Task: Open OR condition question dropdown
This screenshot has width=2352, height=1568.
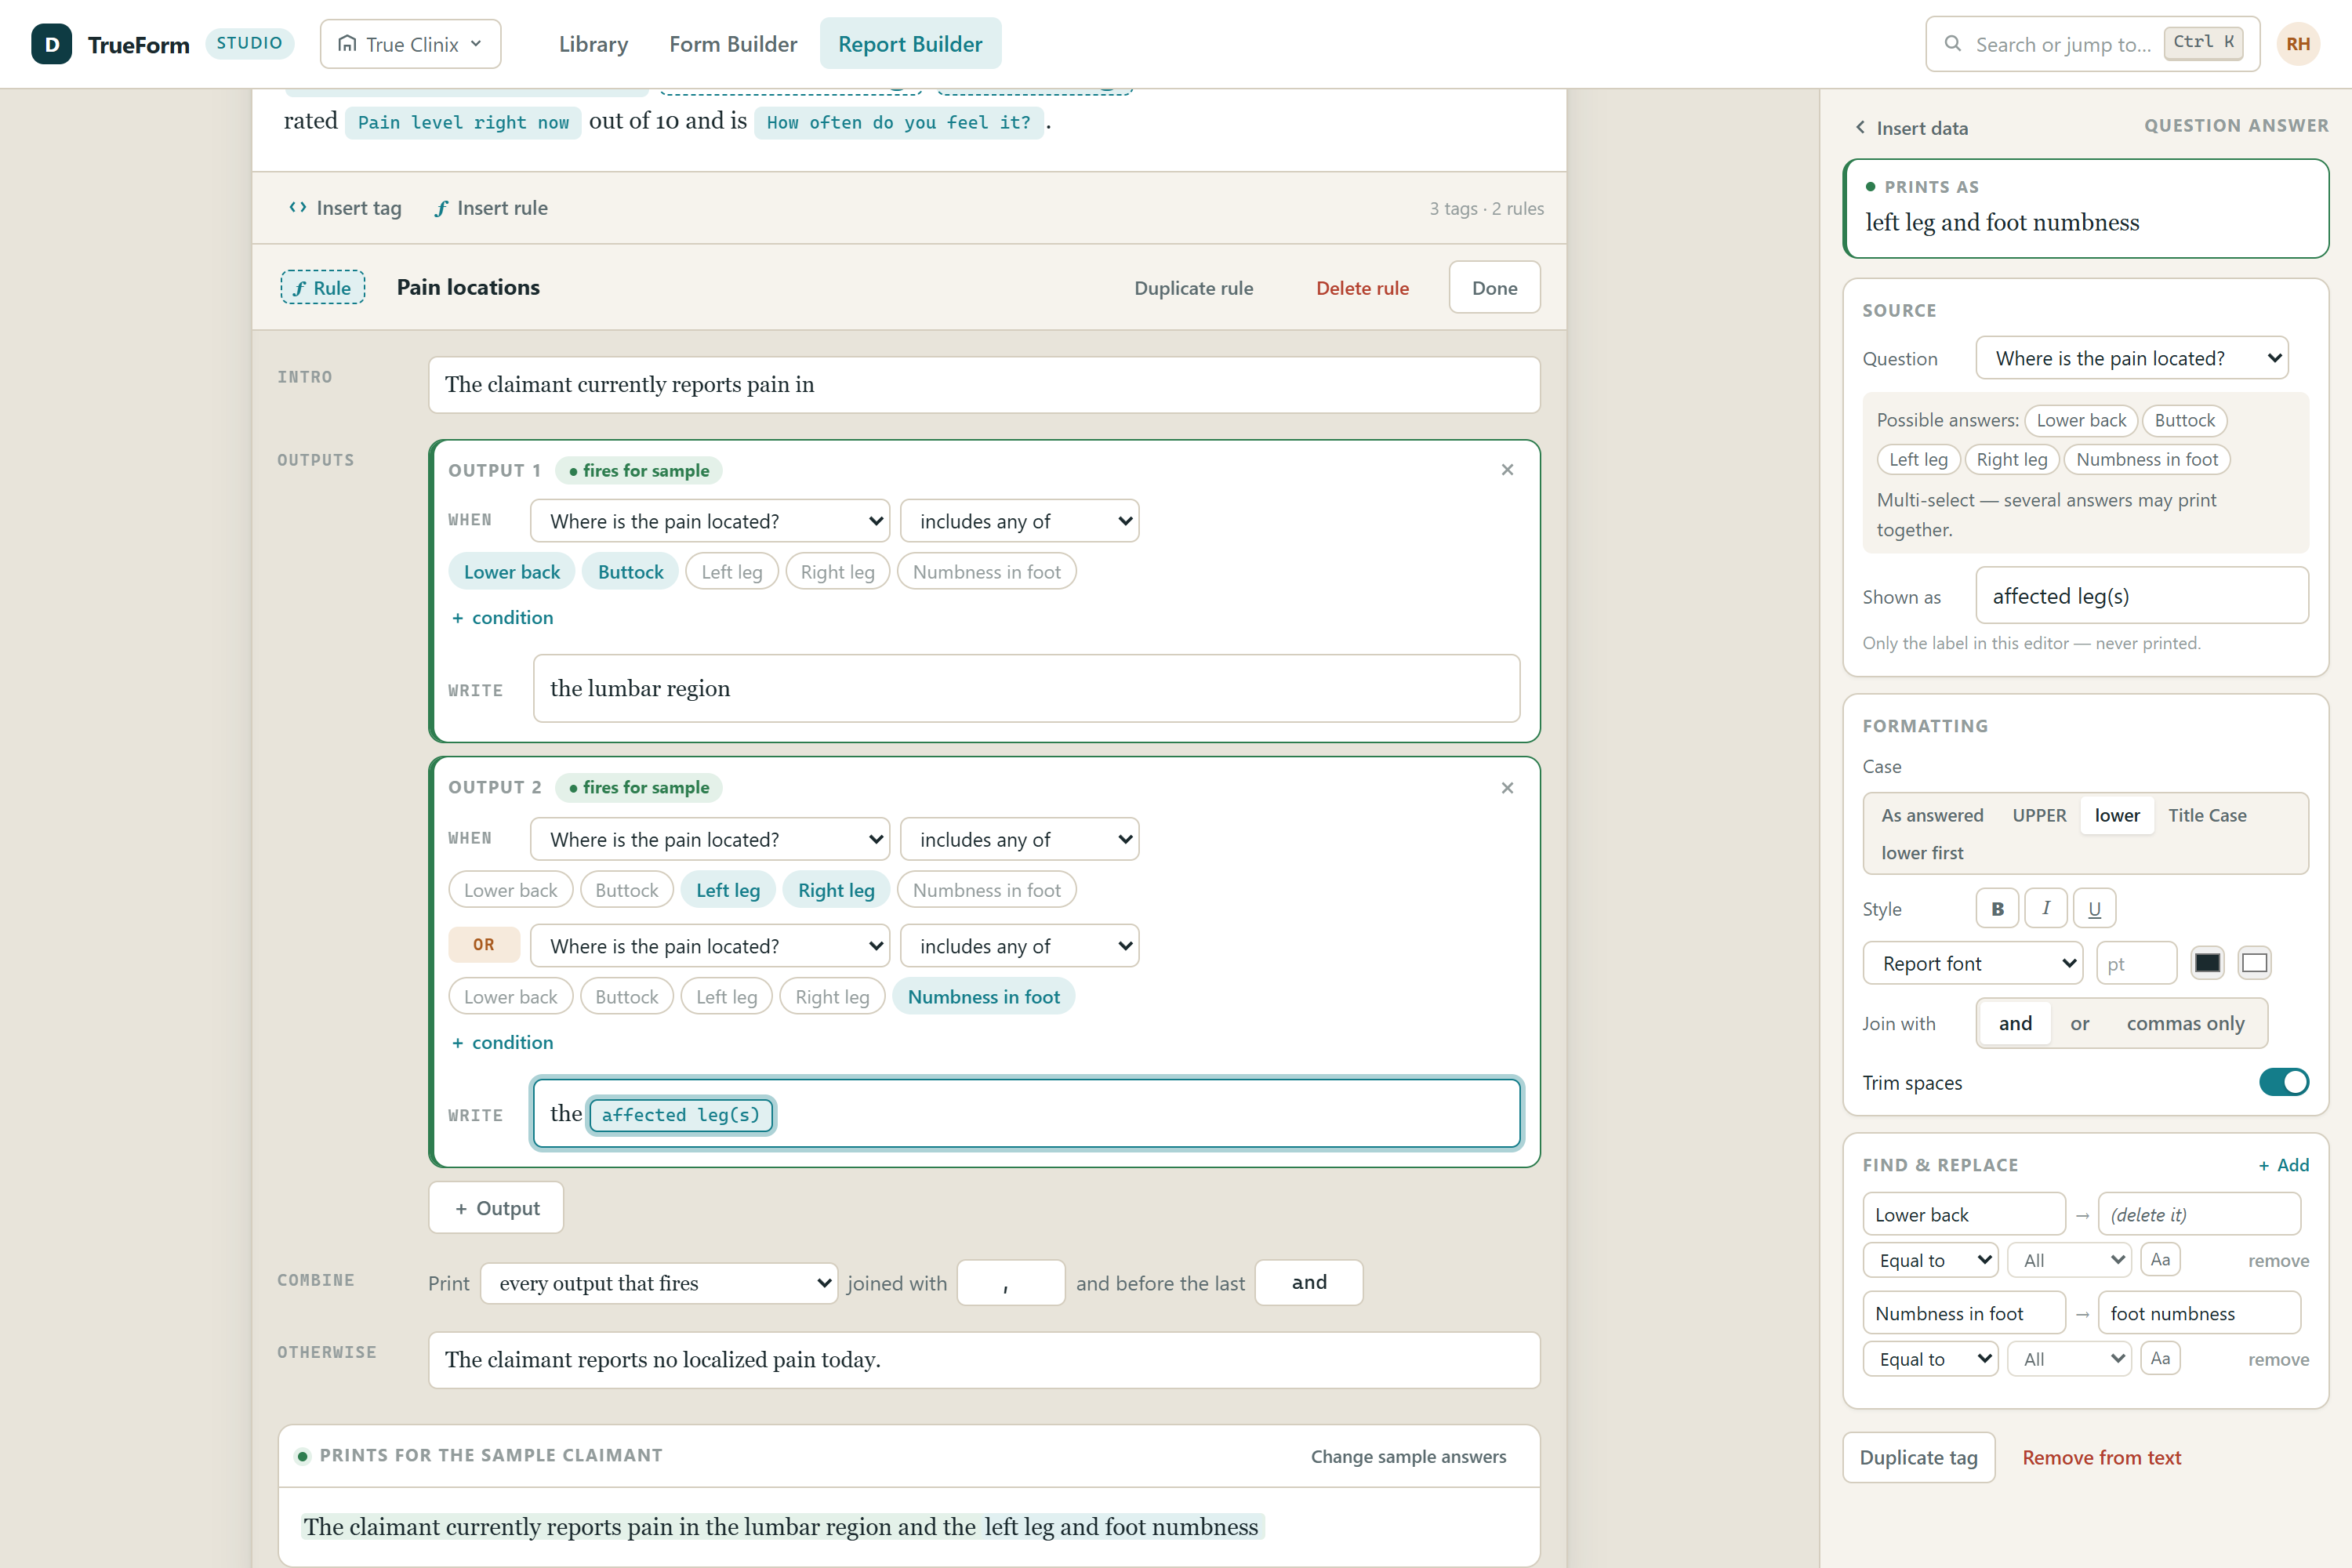Action: [x=710, y=946]
